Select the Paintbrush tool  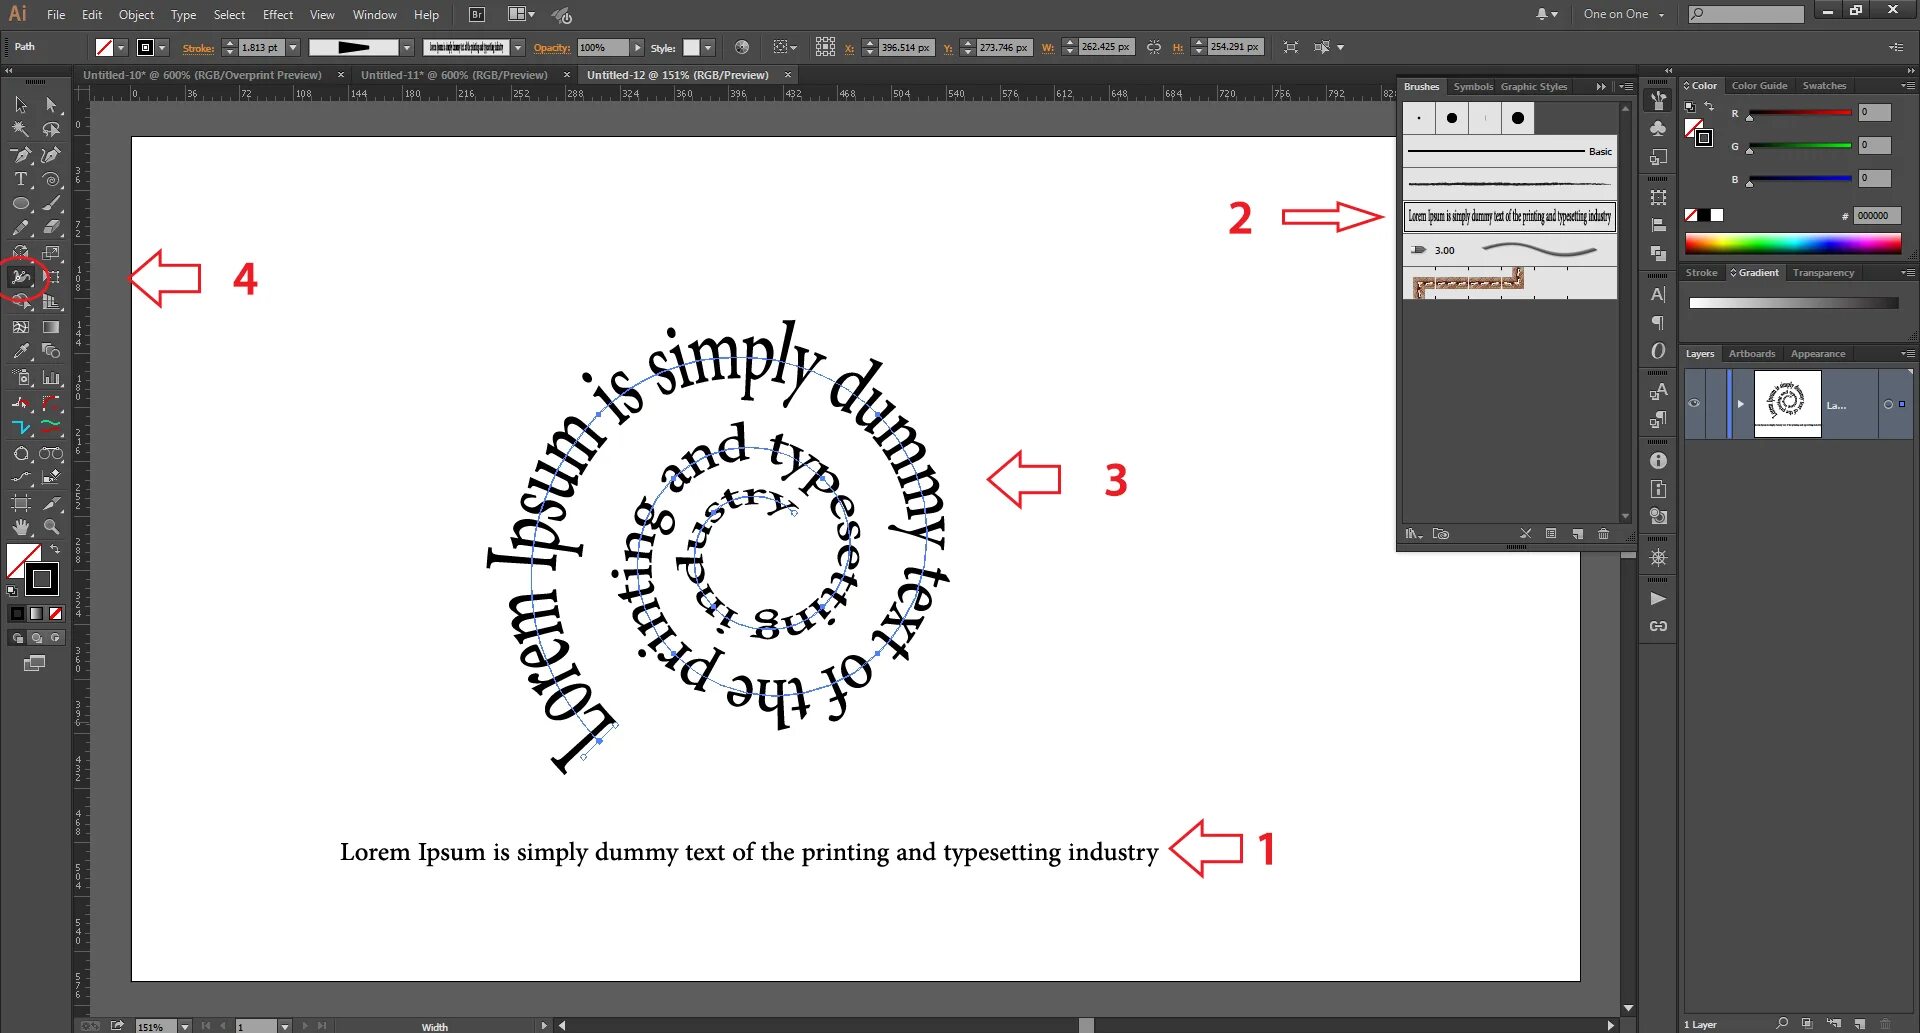coord(51,203)
